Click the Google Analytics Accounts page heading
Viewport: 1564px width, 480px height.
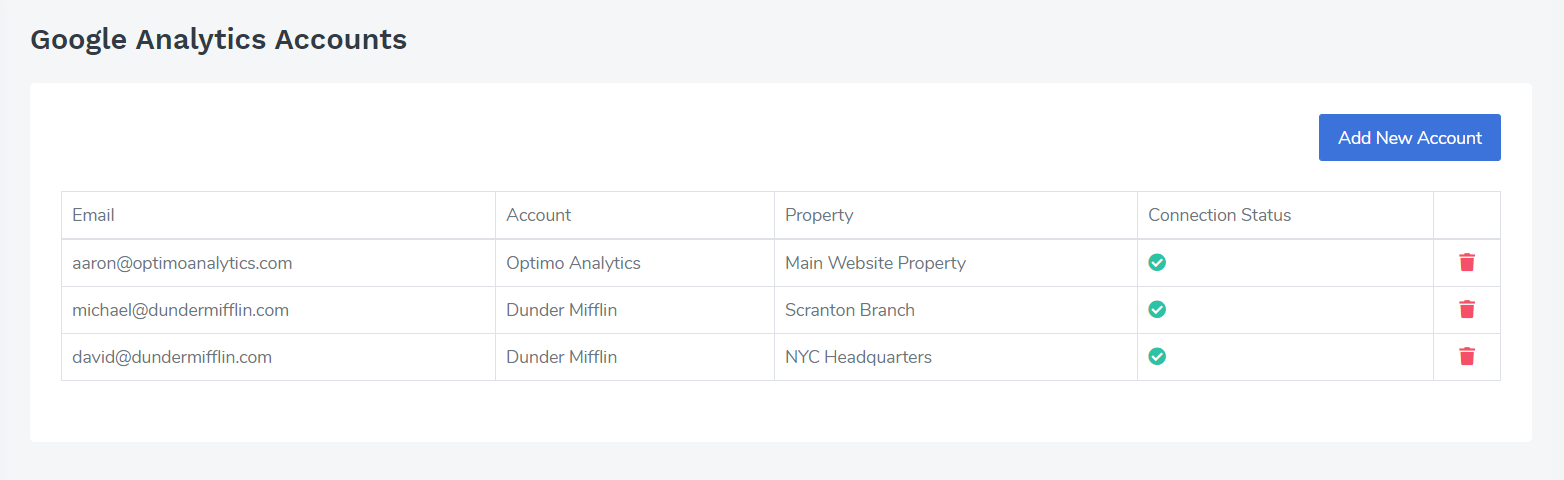tap(218, 40)
